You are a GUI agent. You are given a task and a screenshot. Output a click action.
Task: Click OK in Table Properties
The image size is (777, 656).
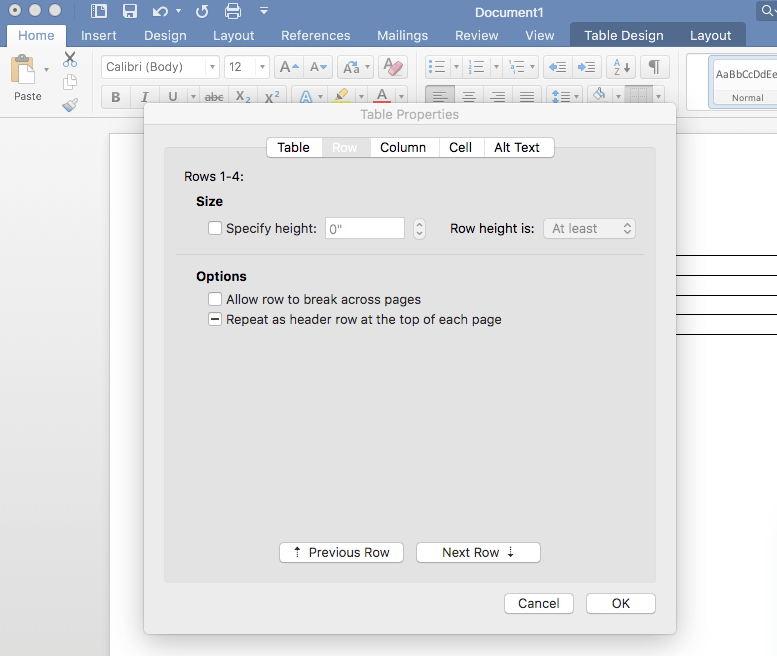pos(620,603)
